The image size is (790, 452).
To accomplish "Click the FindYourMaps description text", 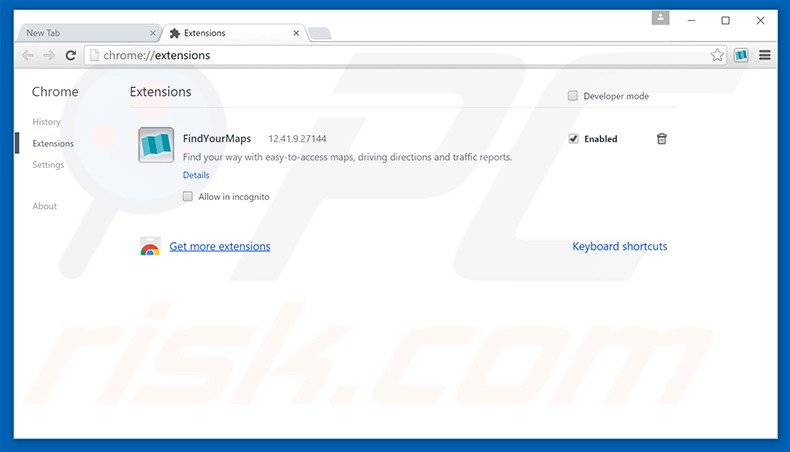I will pyautogui.click(x=347, y=157).
